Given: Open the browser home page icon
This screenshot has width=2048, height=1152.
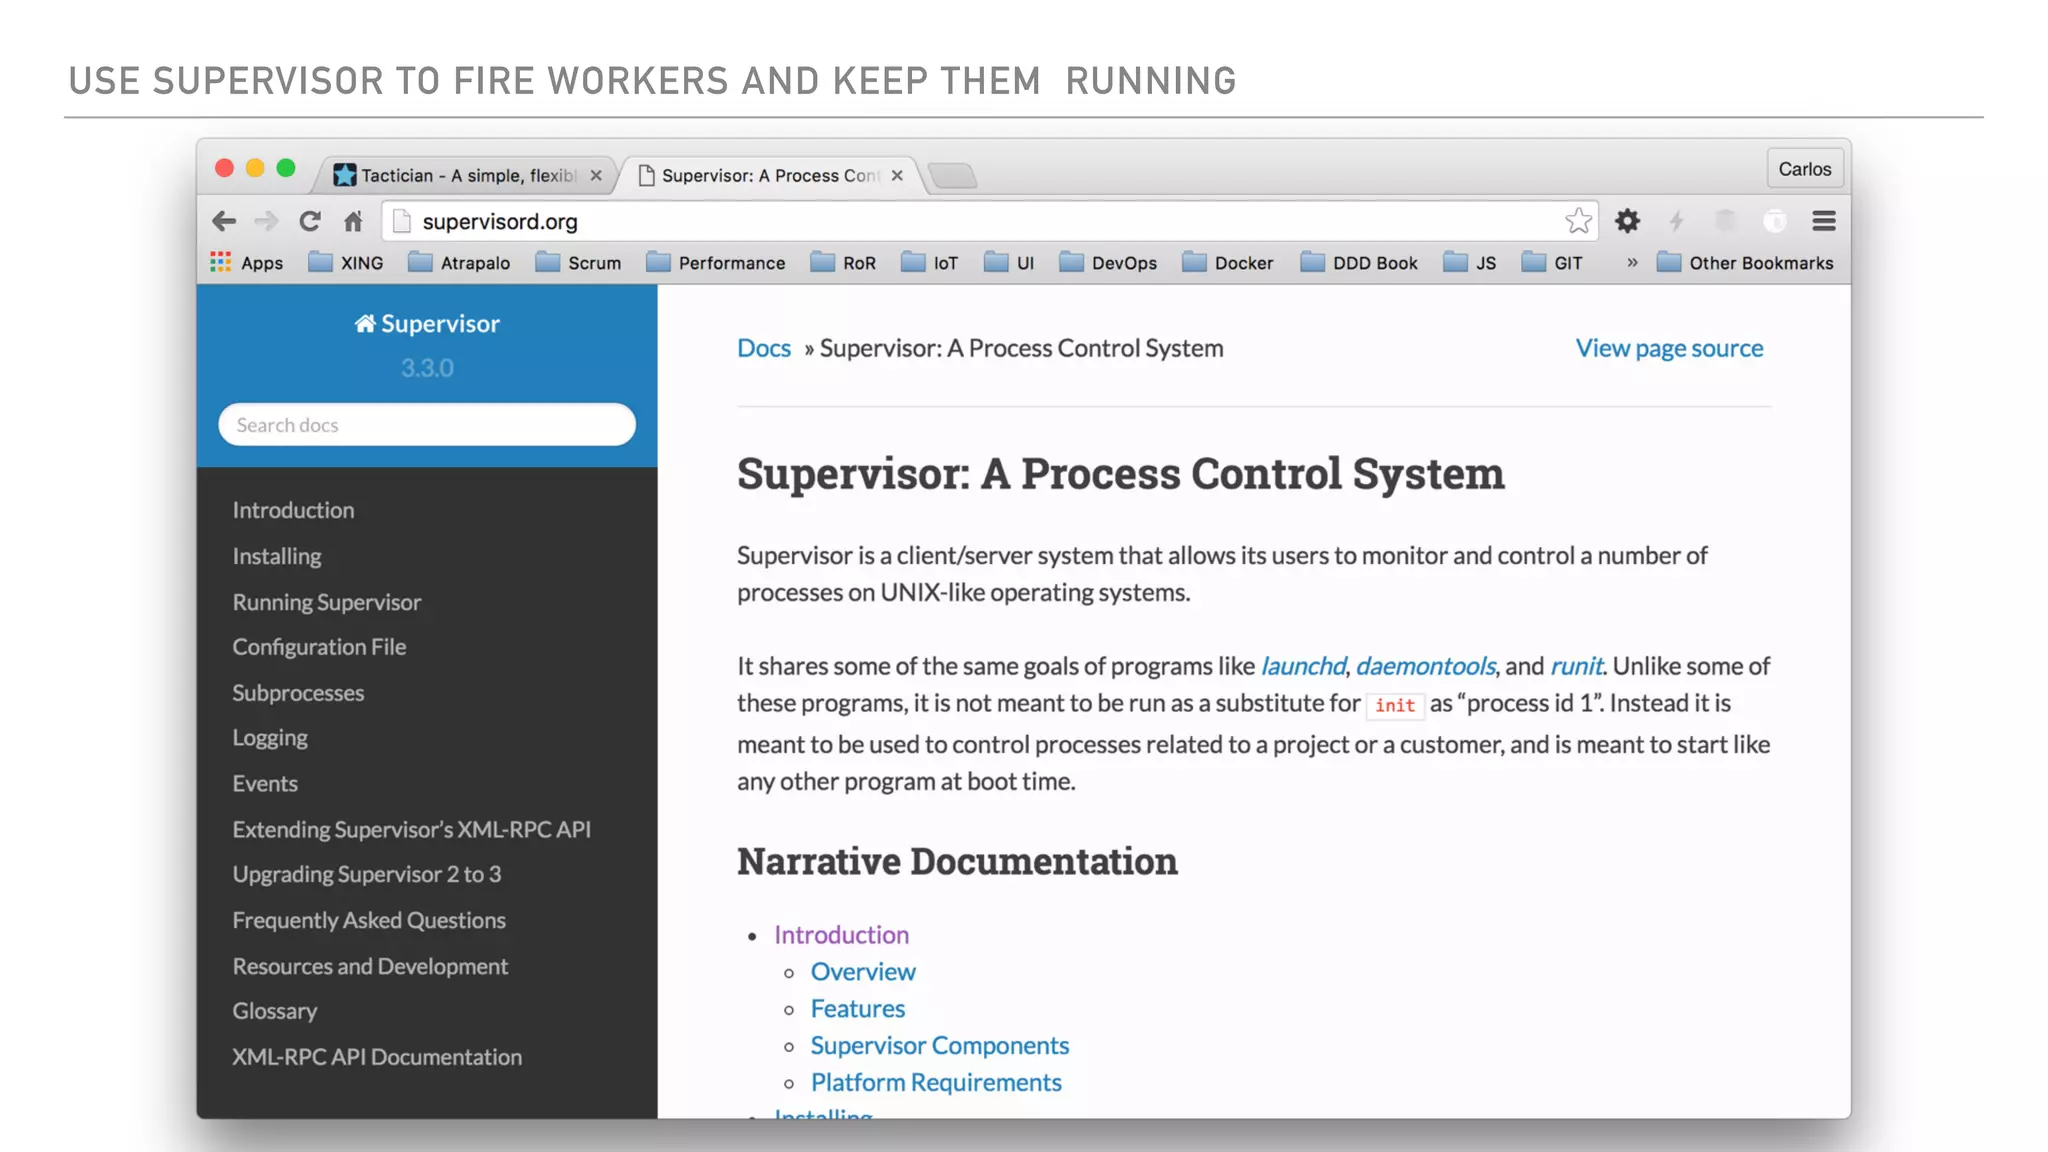Looking at the screenshot, I should pos(353,221).
